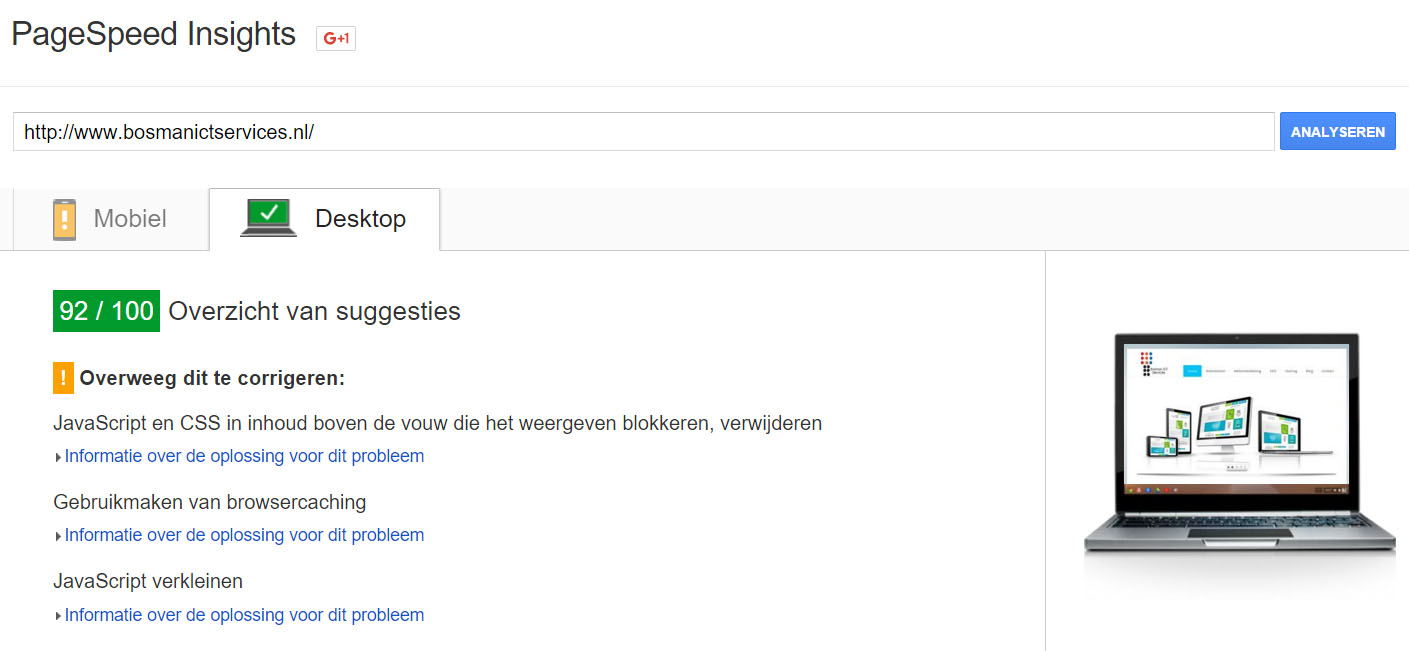Click the mobile phone warning icon
The height and width of the screenshot is (651, 1409).
pyautogui.click(x=64, y=219)
